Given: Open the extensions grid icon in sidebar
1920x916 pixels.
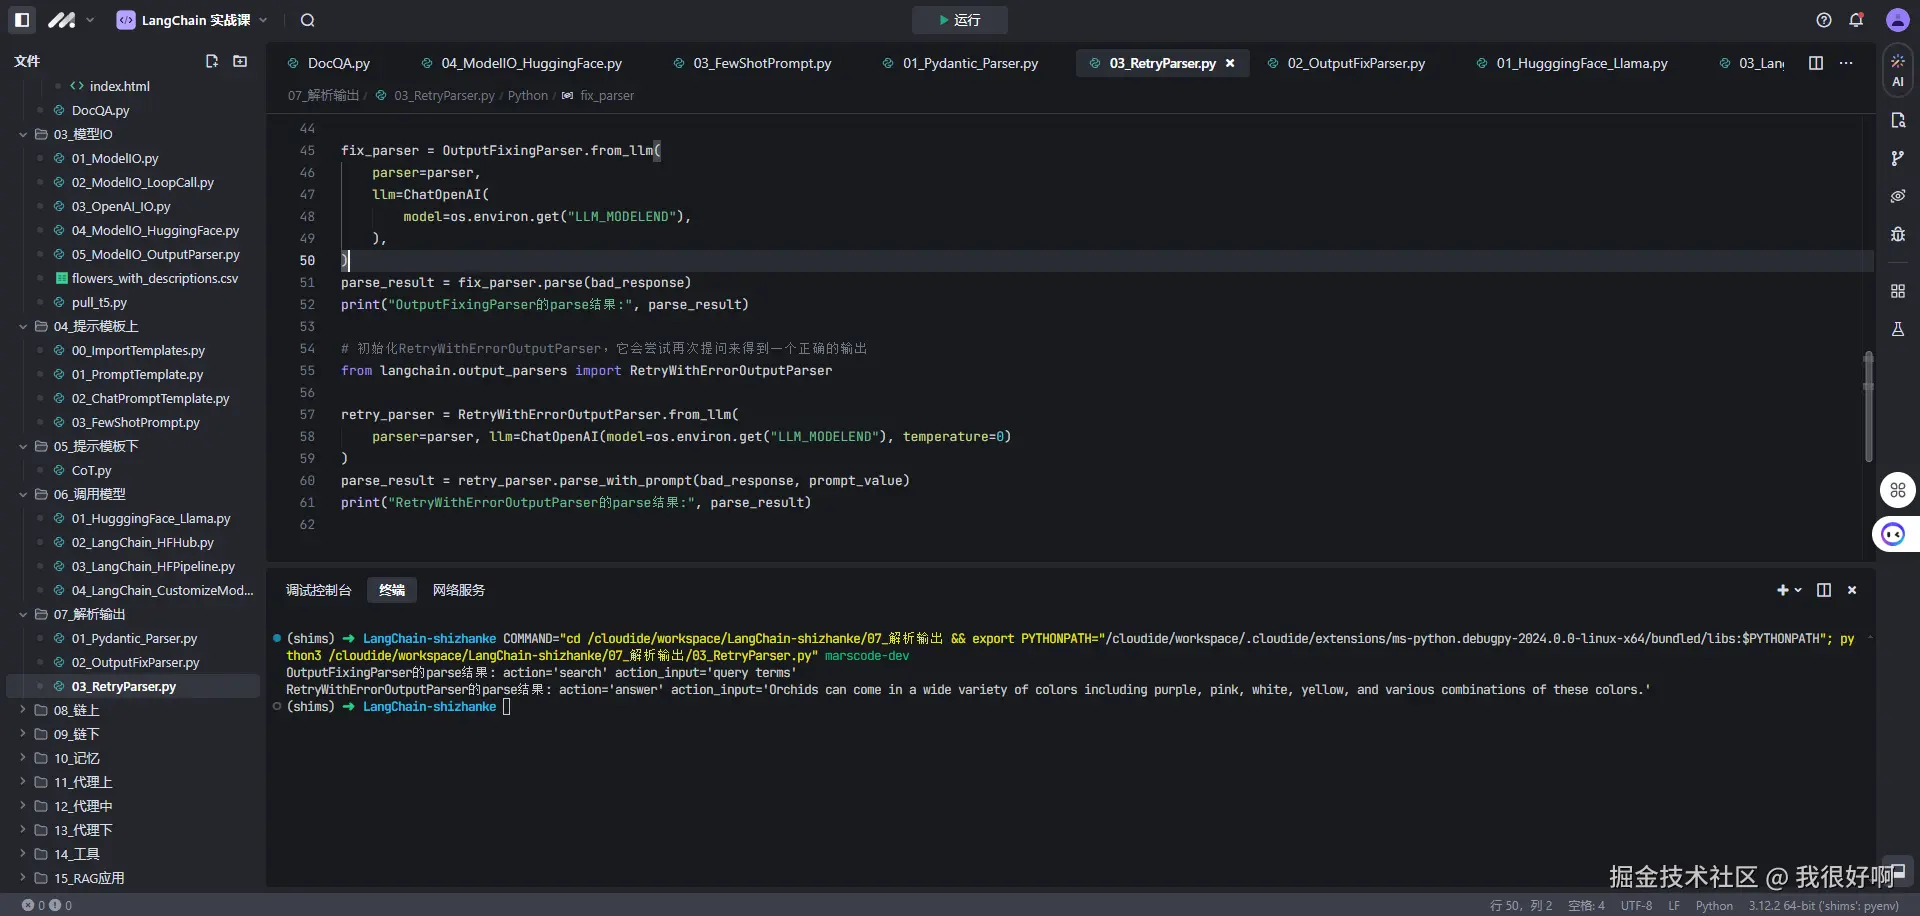Looking at the screenshot, I should (x=1897, y=291).
